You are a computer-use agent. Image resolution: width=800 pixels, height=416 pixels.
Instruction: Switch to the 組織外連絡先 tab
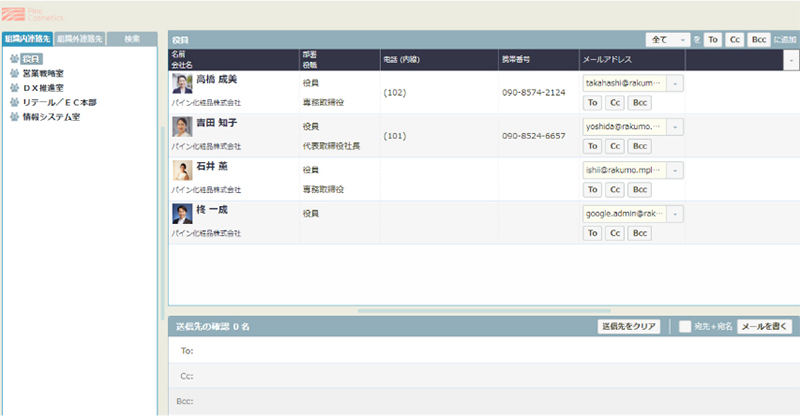80,39
